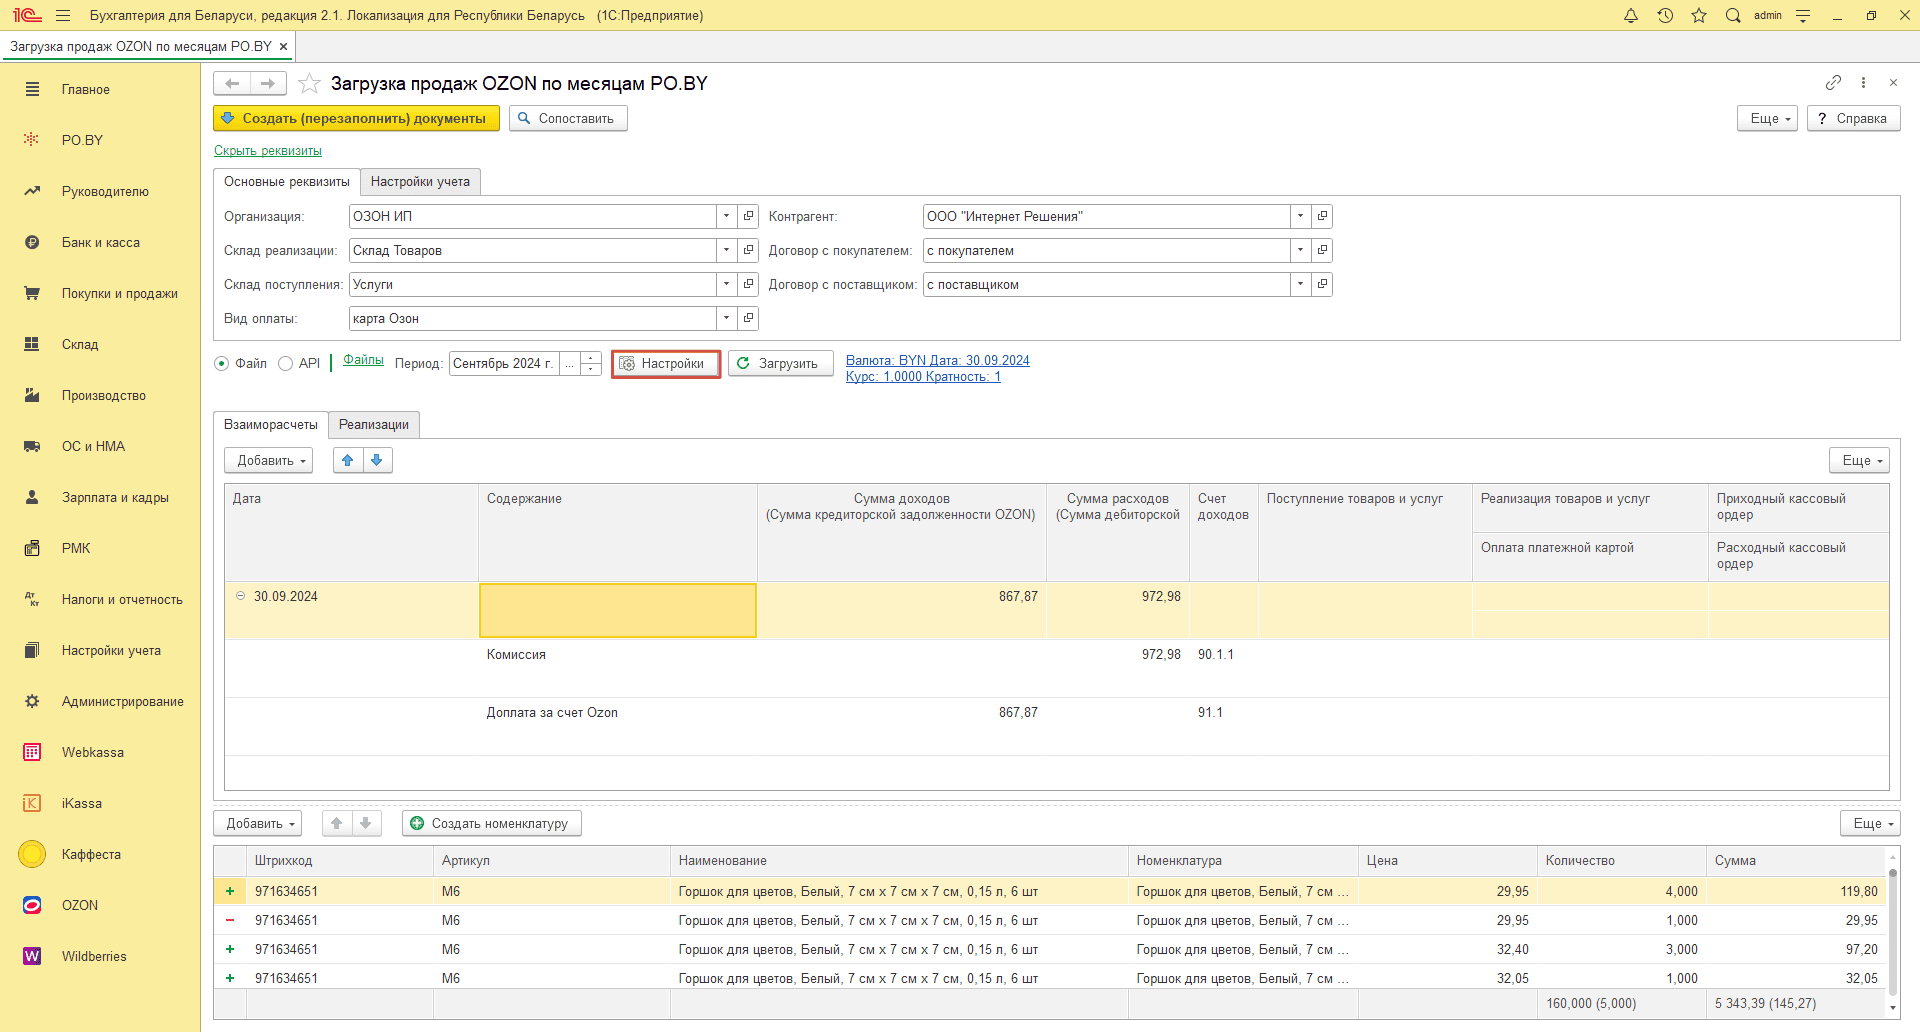Open the Файлы link

(363, 360)
